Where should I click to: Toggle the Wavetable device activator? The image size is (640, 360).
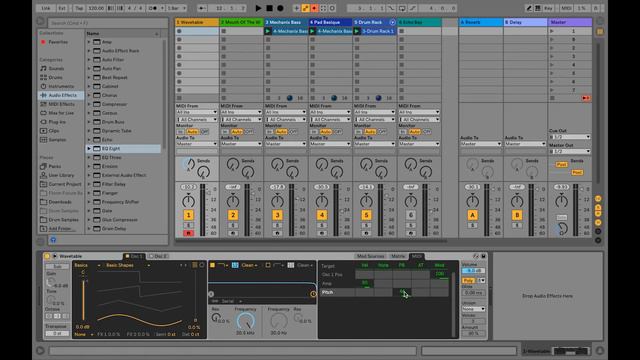tap(47, 256)
